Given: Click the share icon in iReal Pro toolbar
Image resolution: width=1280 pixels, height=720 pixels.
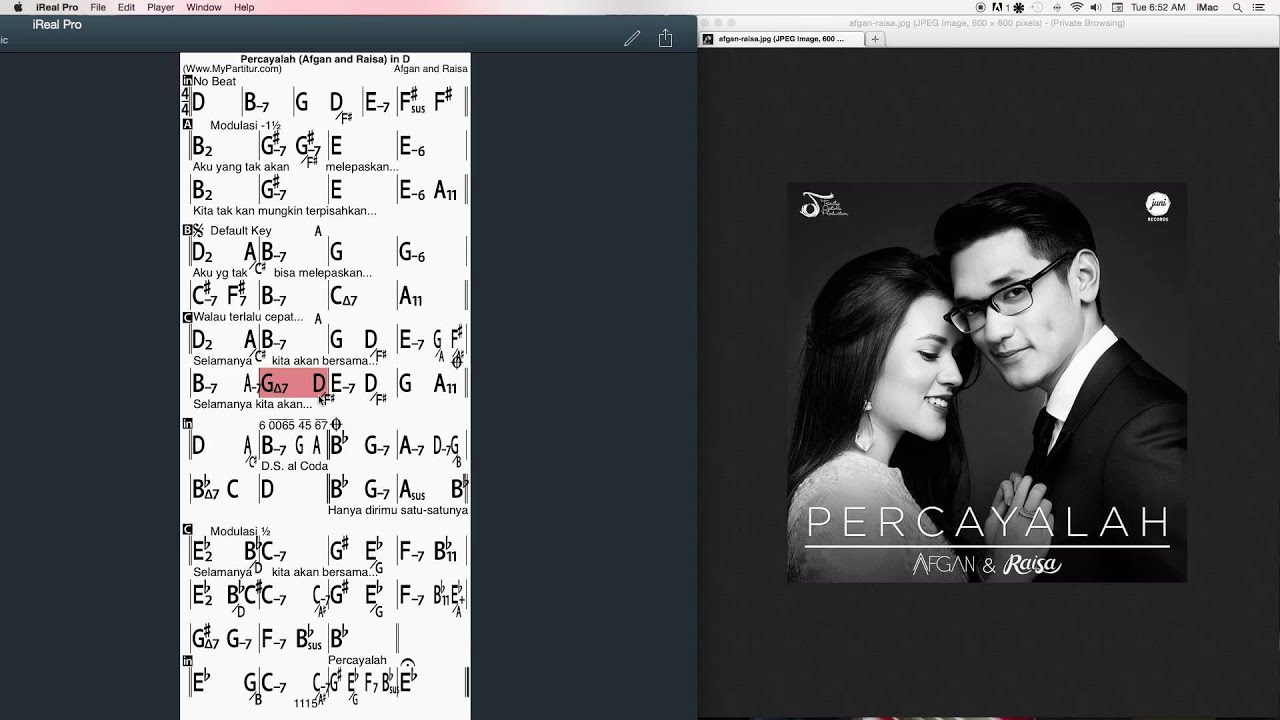Looking at the screenshot, I should [x=666, y=38].
